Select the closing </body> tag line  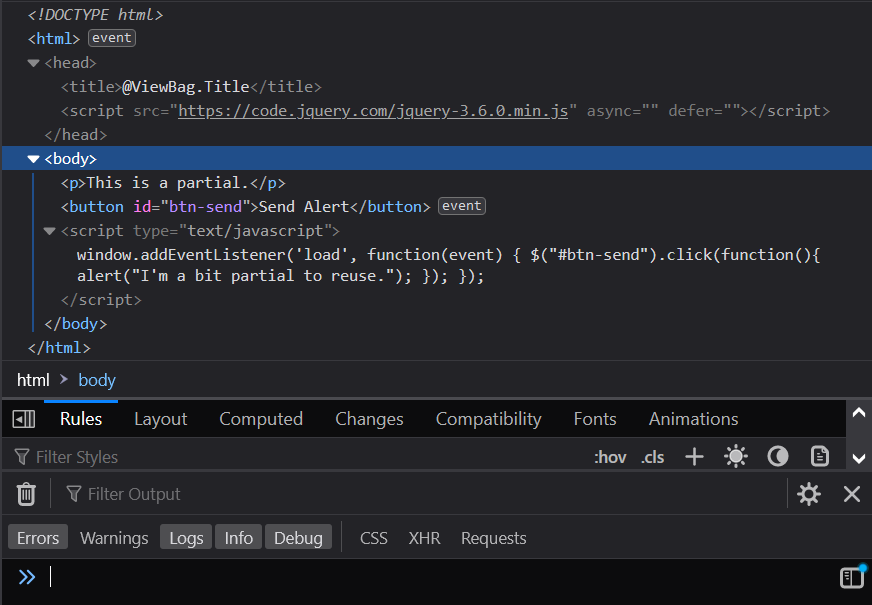point(76,324)
